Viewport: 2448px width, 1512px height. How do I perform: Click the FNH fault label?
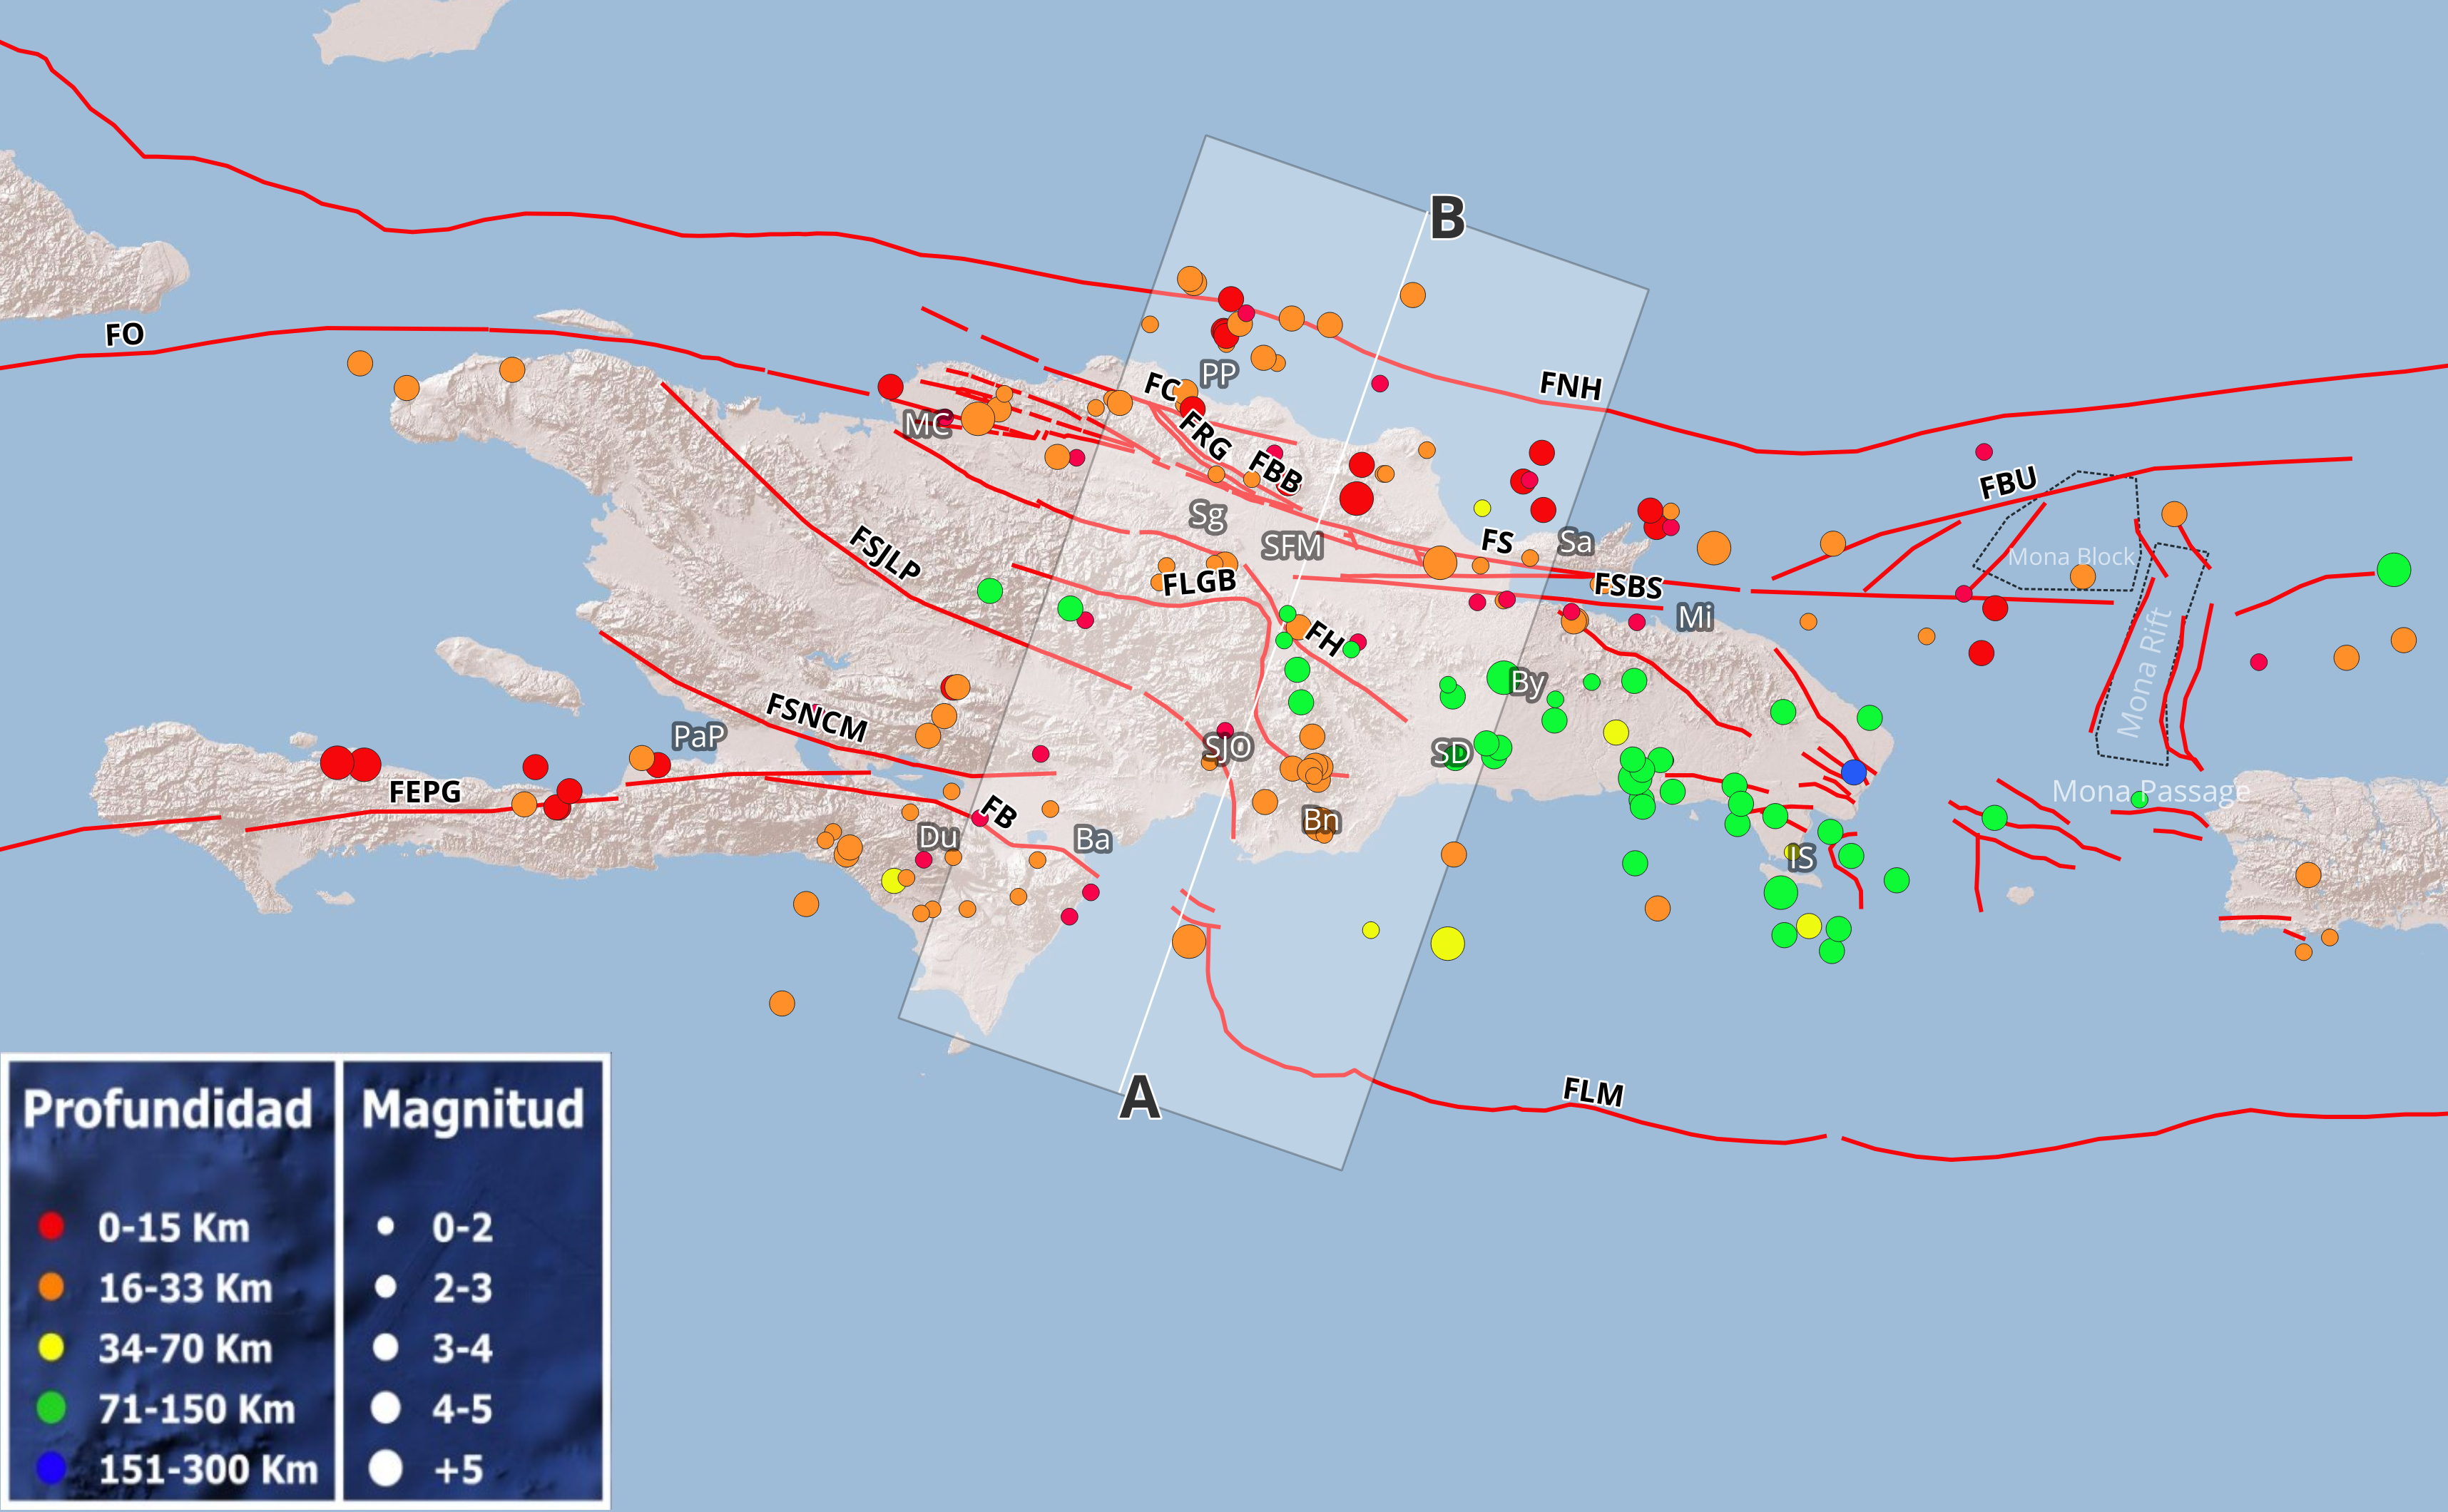(1570, 385)
